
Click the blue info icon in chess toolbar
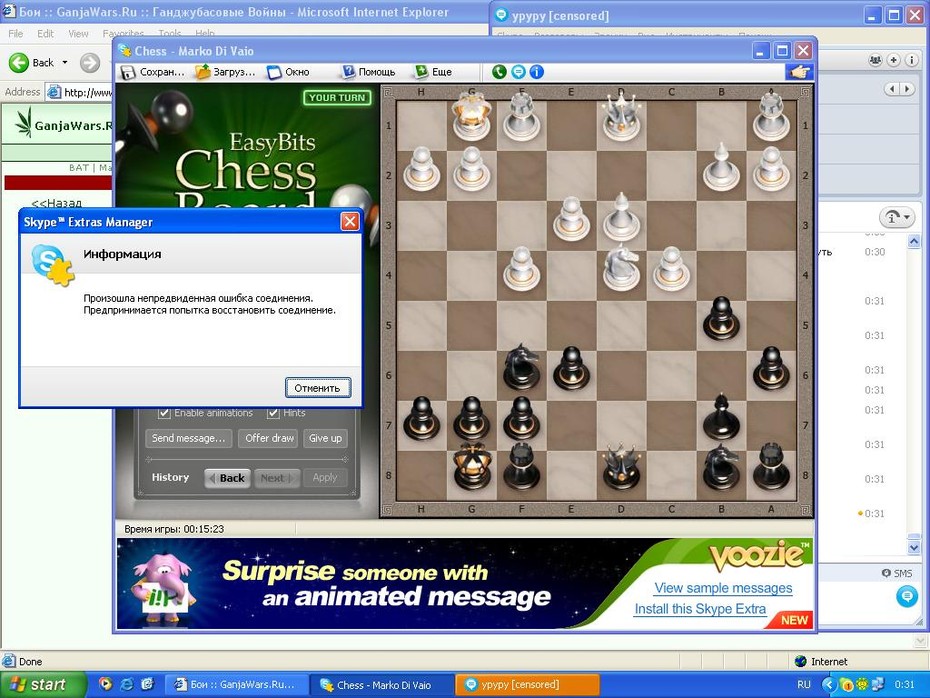(536, 72)
